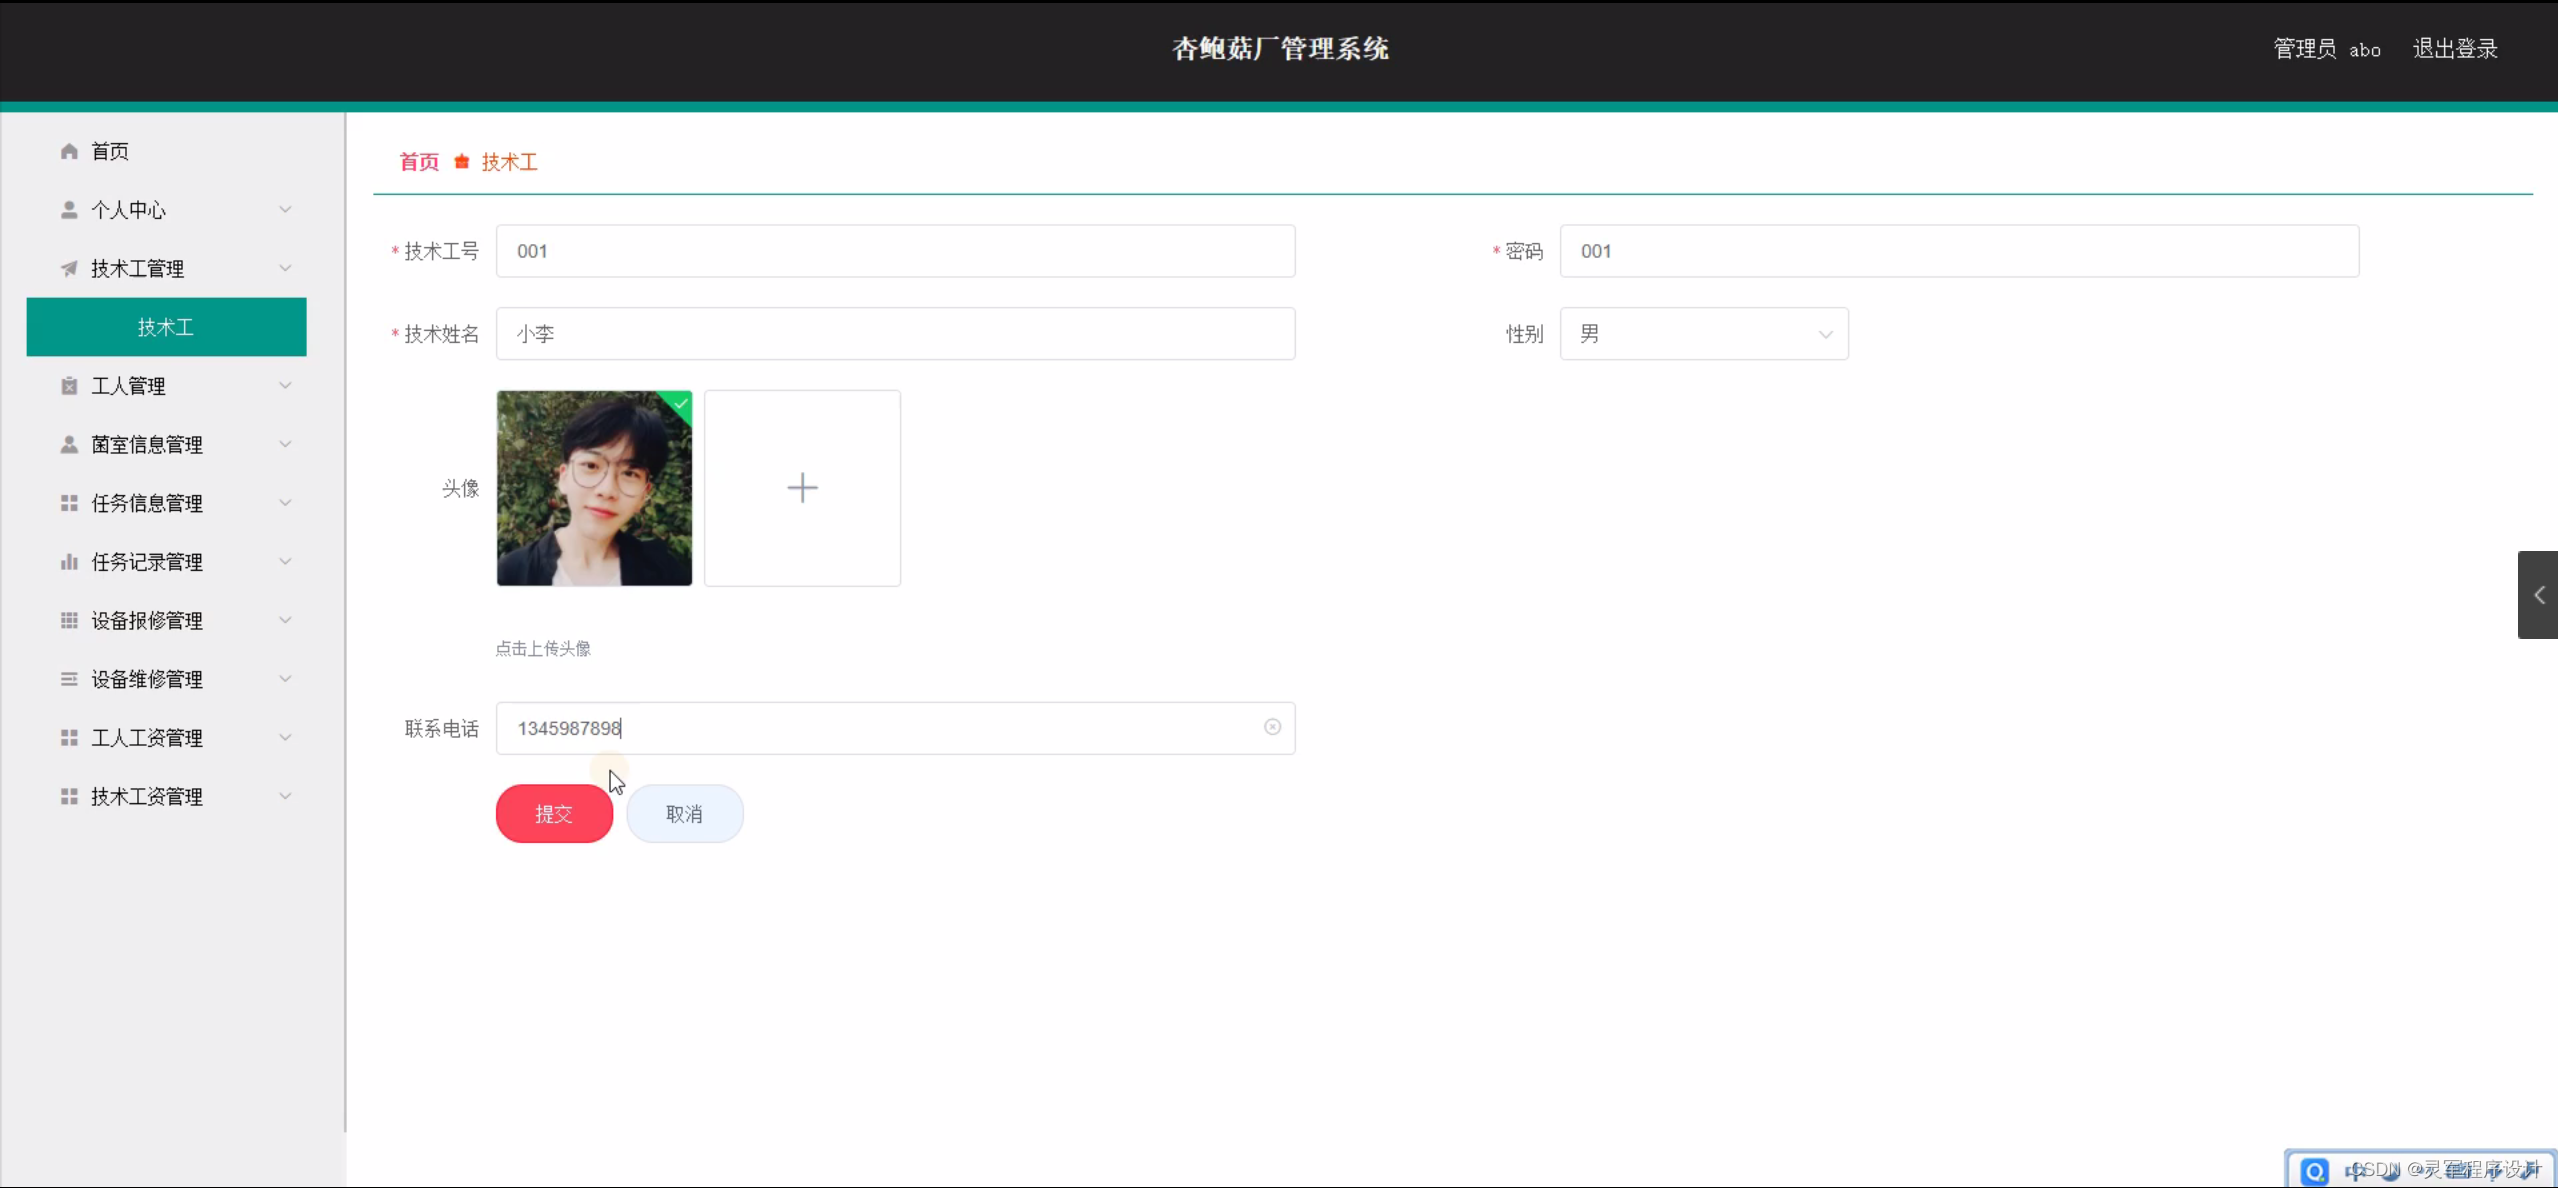
Task: Click the 工人管理 badge icon
Action: pos(68,385)
